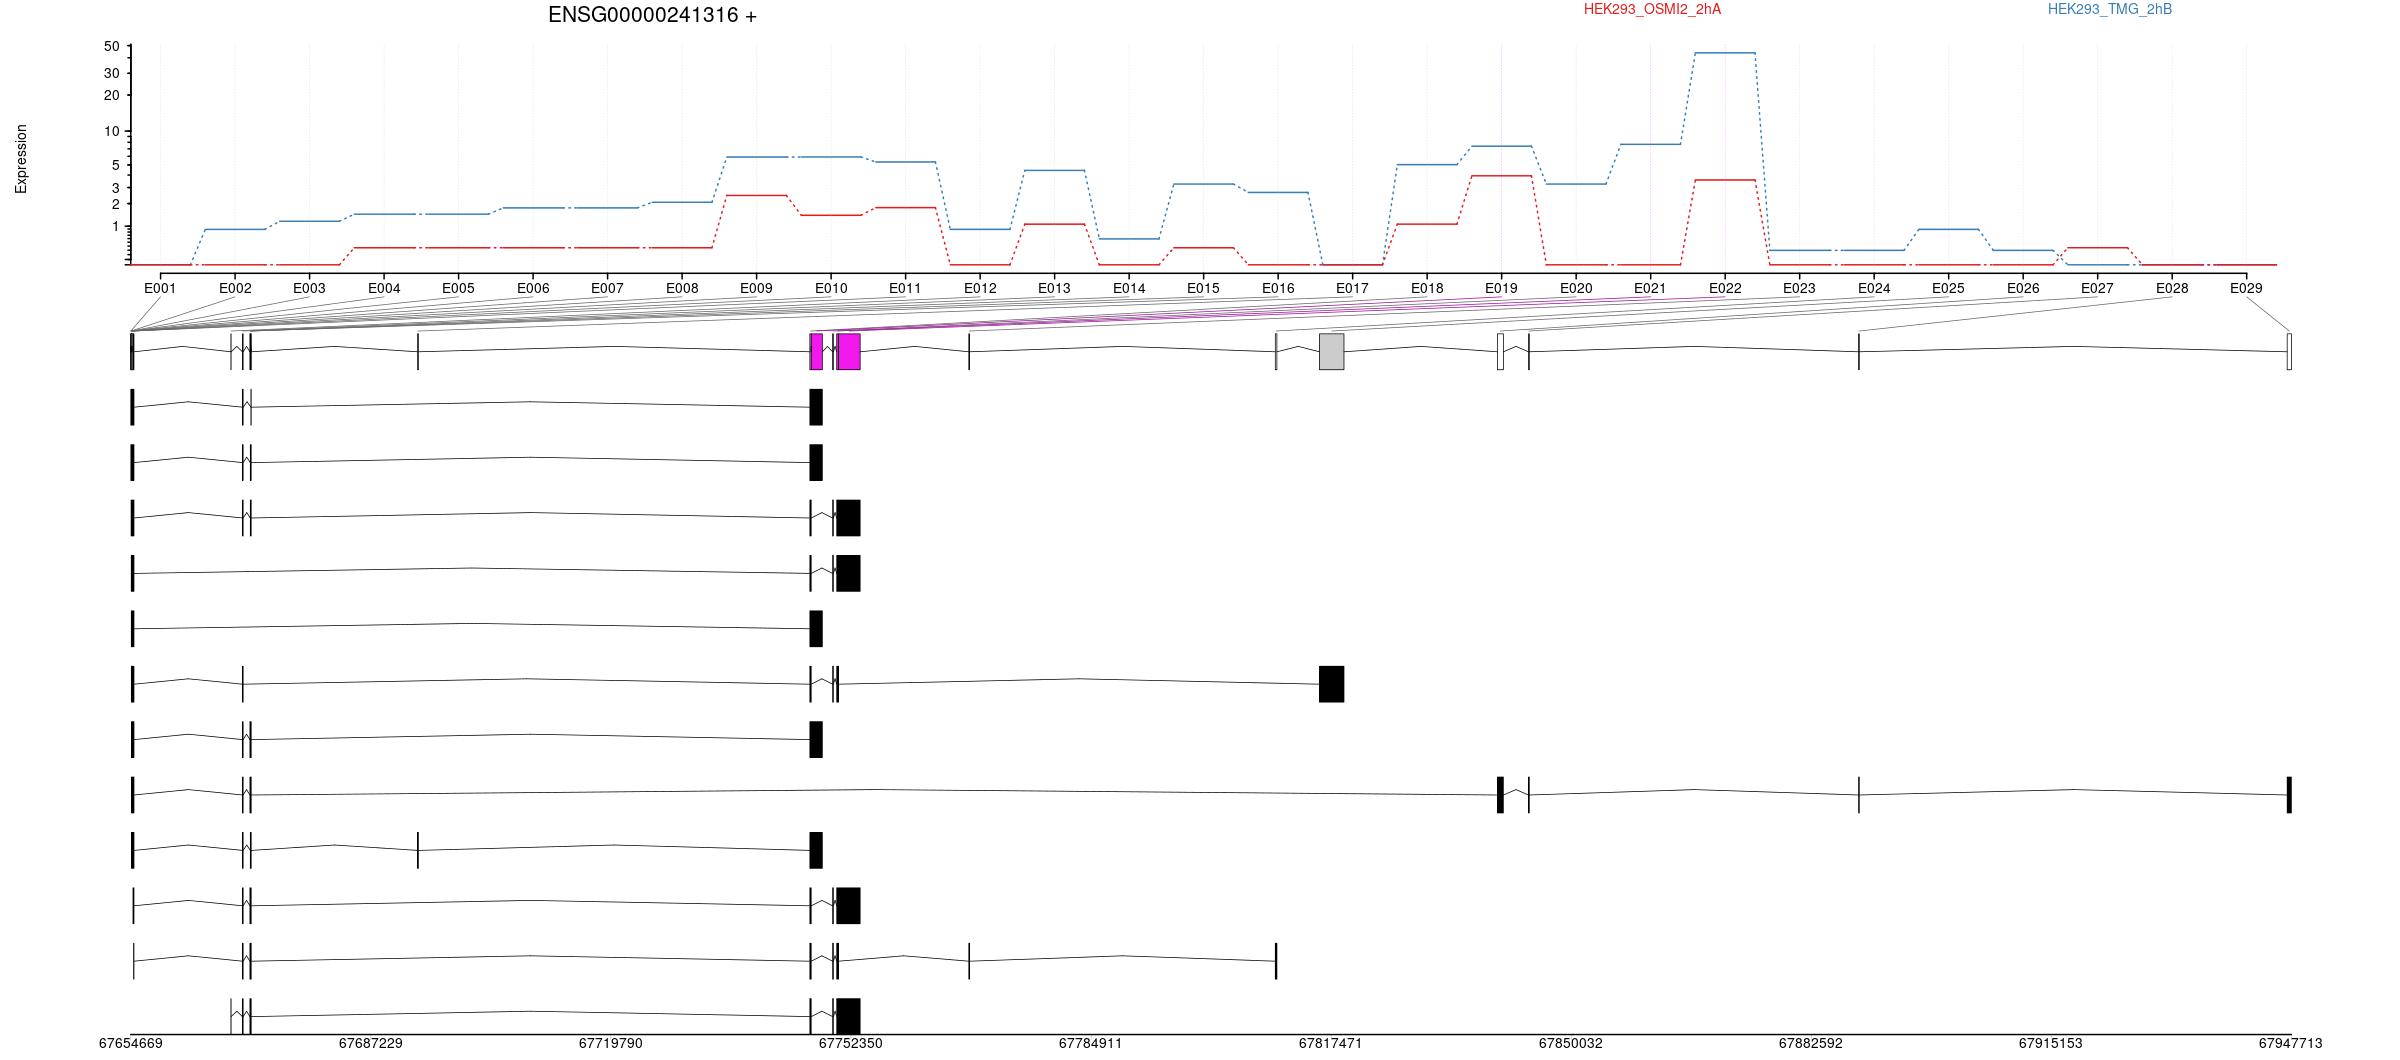Click exon label E017

[x=1352, y=288]
